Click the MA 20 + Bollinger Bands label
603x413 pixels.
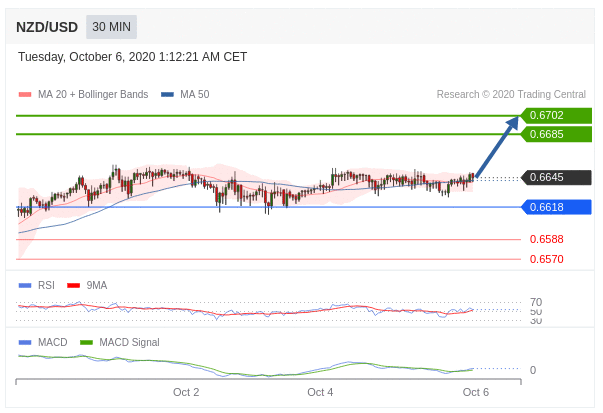93,95
